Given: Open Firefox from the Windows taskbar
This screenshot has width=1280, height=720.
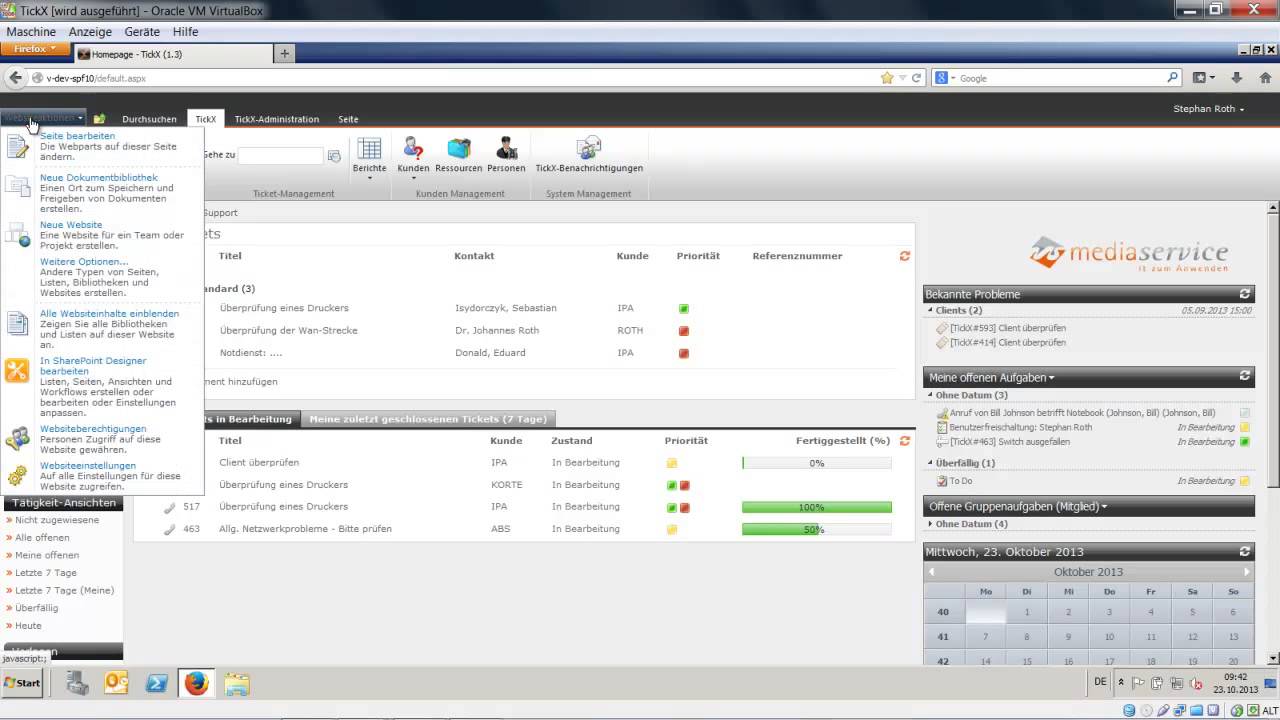Looking at the screenshot, I should [196, 683].
